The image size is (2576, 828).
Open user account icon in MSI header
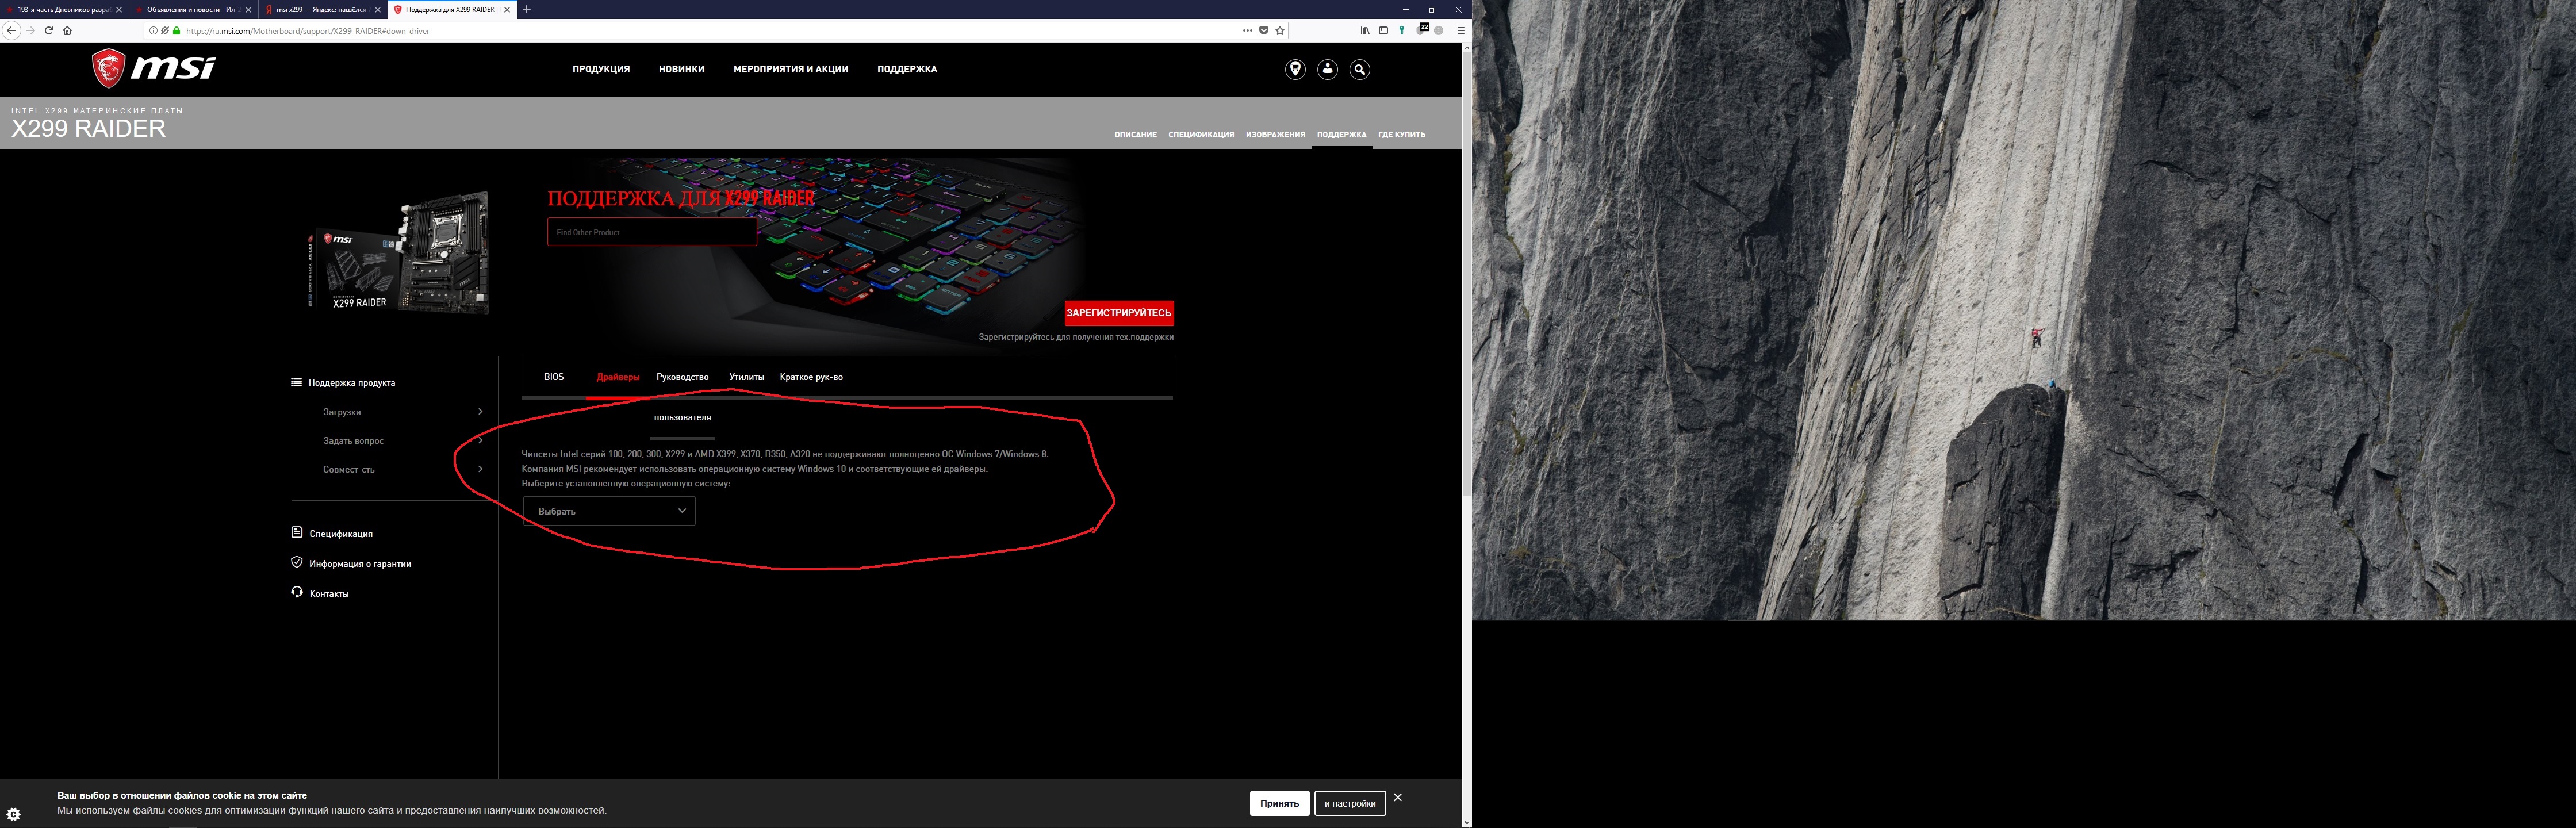coord(1327,69)
